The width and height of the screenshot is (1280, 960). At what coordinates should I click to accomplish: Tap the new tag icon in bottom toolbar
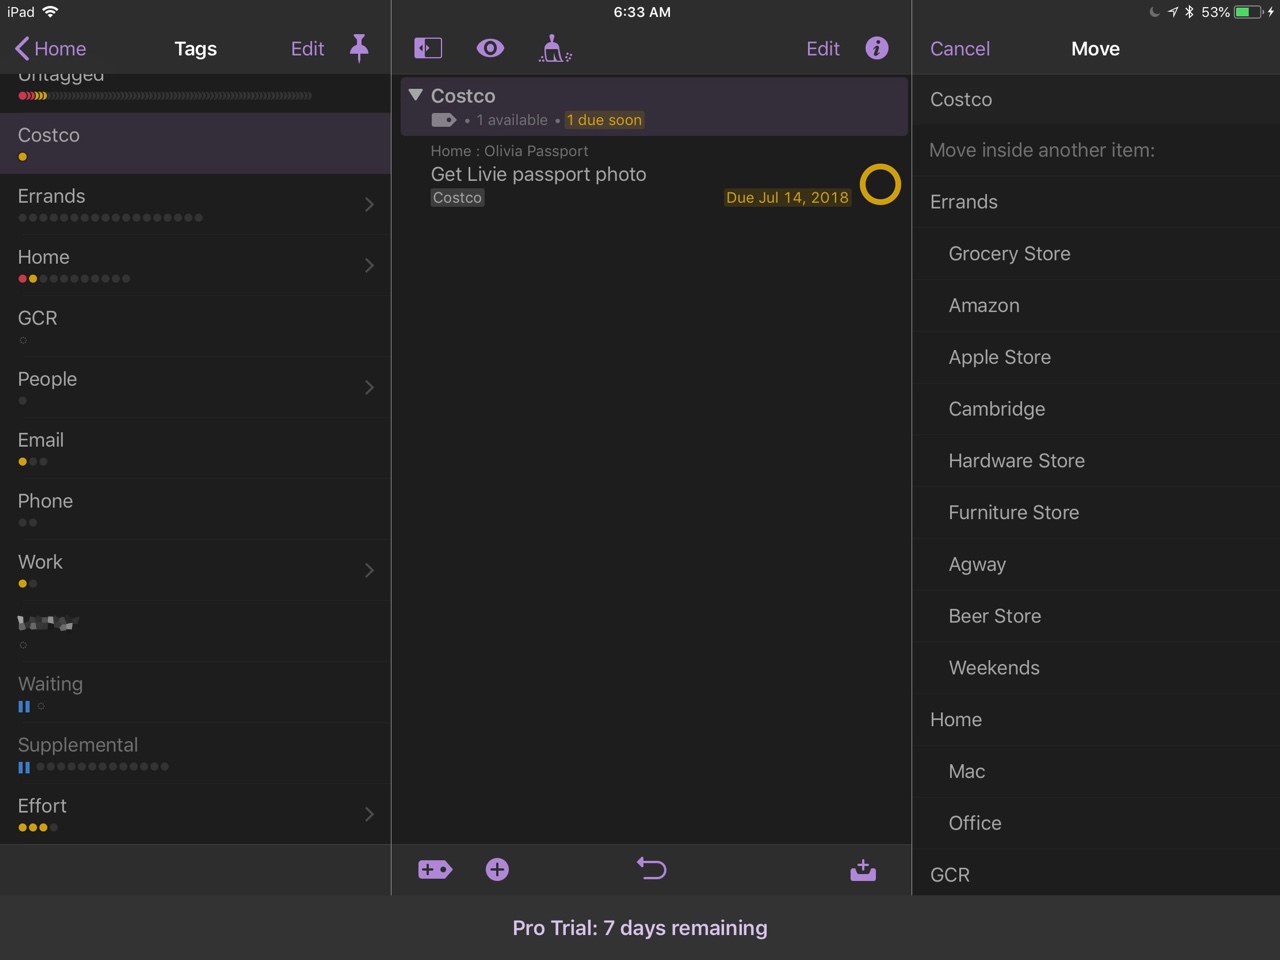click(435, 870)
